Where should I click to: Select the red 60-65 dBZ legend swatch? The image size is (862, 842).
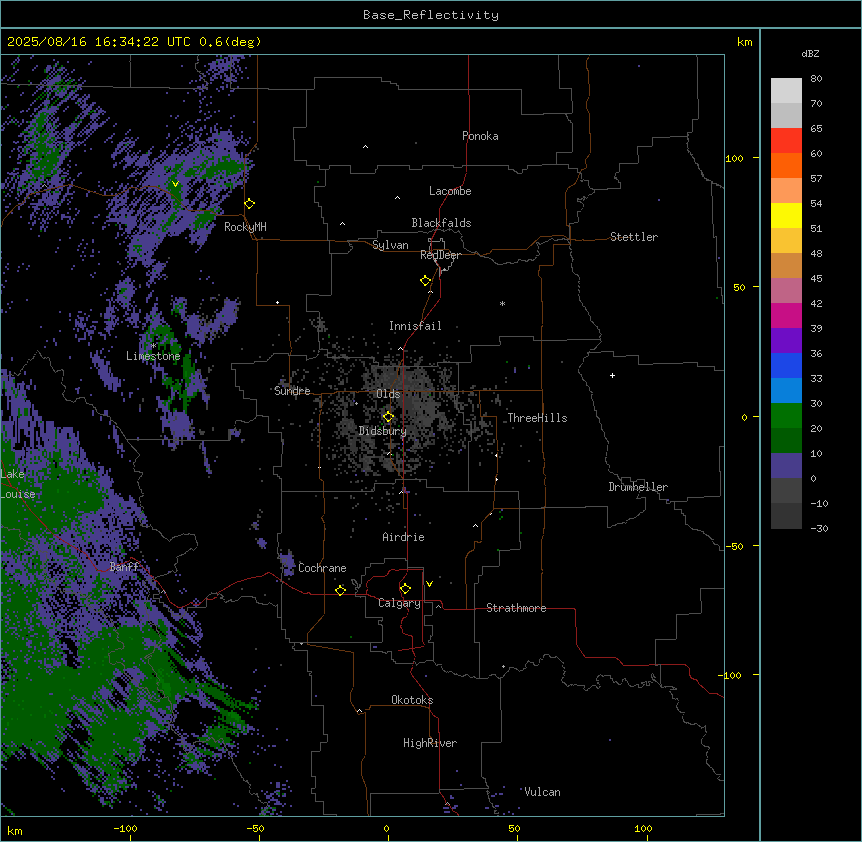pos(786,141)
